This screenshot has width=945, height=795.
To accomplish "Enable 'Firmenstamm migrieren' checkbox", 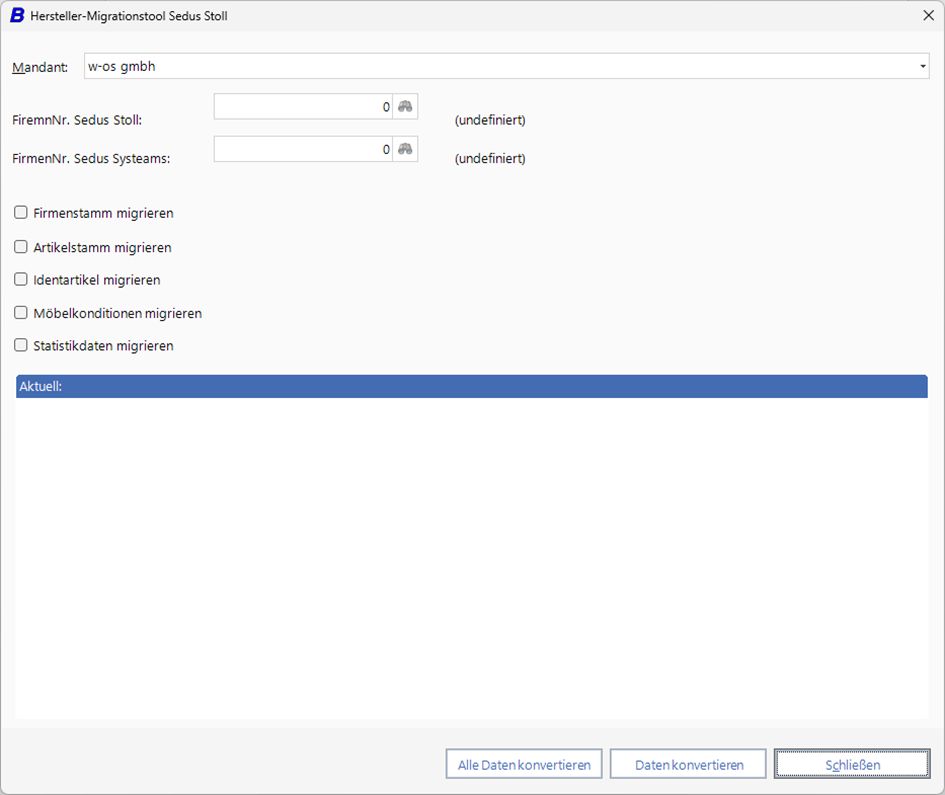I will (21, 213).
